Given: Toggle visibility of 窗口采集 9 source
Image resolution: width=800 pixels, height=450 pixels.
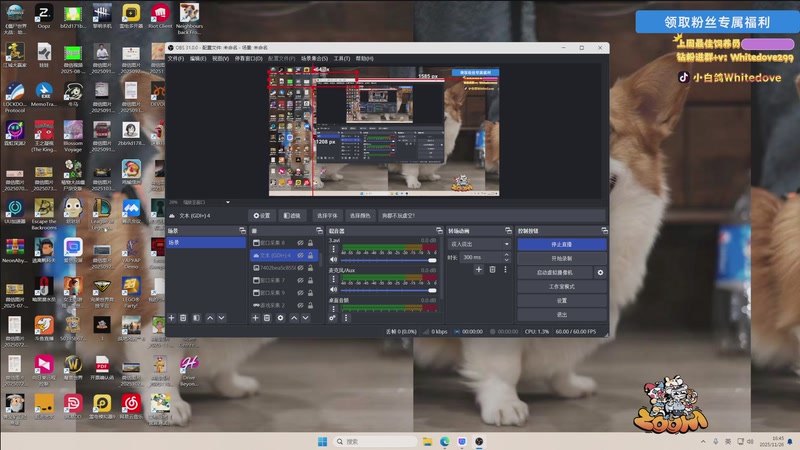Looking at the screenshot, I should (x=301, y=293).
